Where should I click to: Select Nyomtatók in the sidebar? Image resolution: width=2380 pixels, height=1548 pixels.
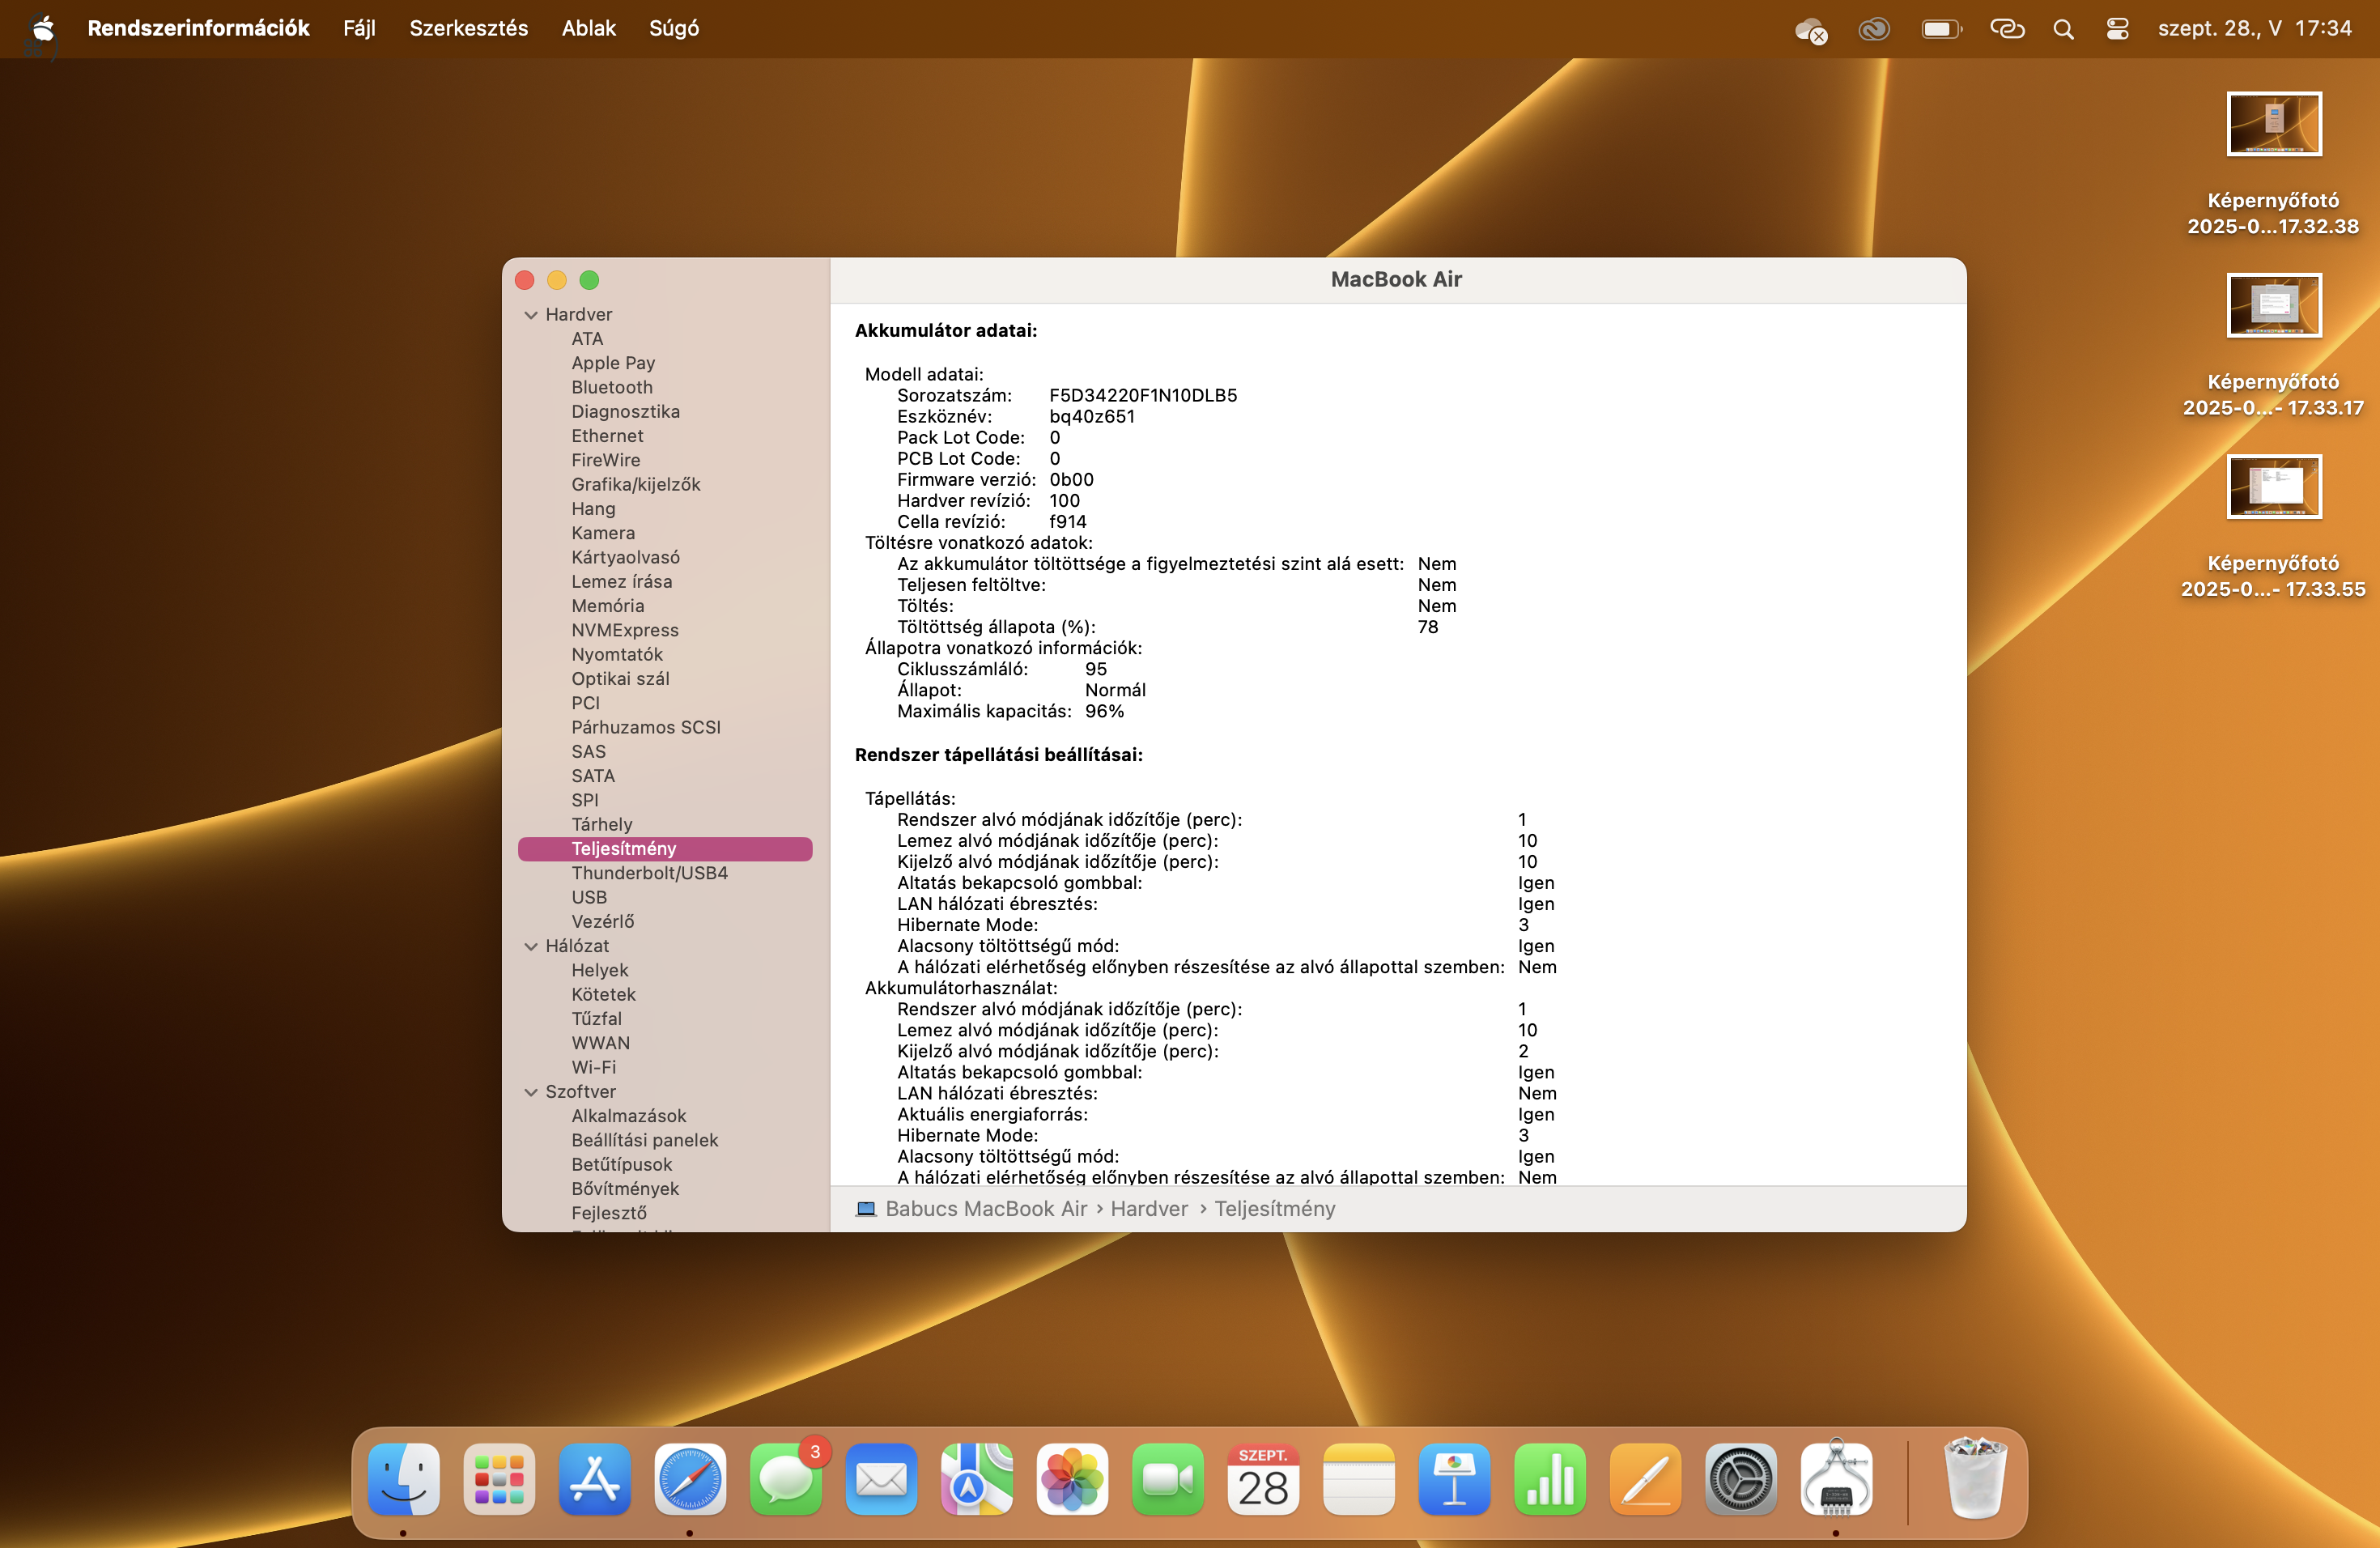click(x=616, y=654)
